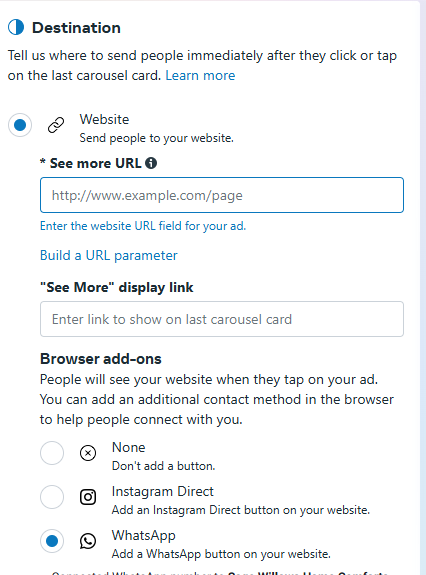
Task: Click the Destination half-circle status icon
Action: pyautogui.click(x=16, y=28)
